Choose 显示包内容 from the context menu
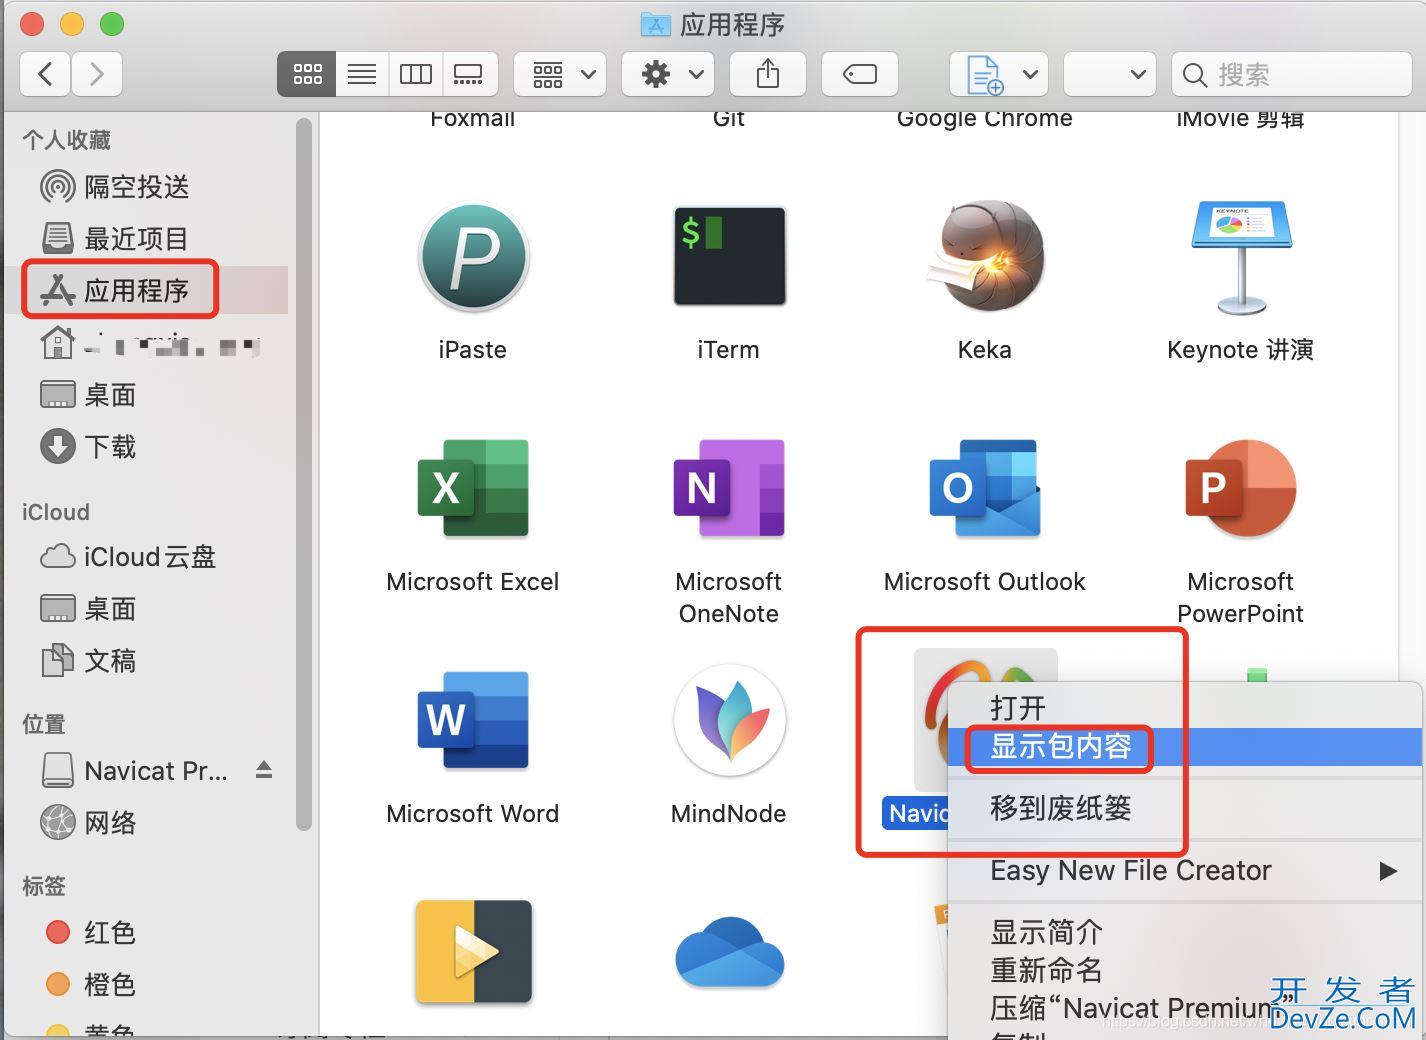 coord(1184,747)
